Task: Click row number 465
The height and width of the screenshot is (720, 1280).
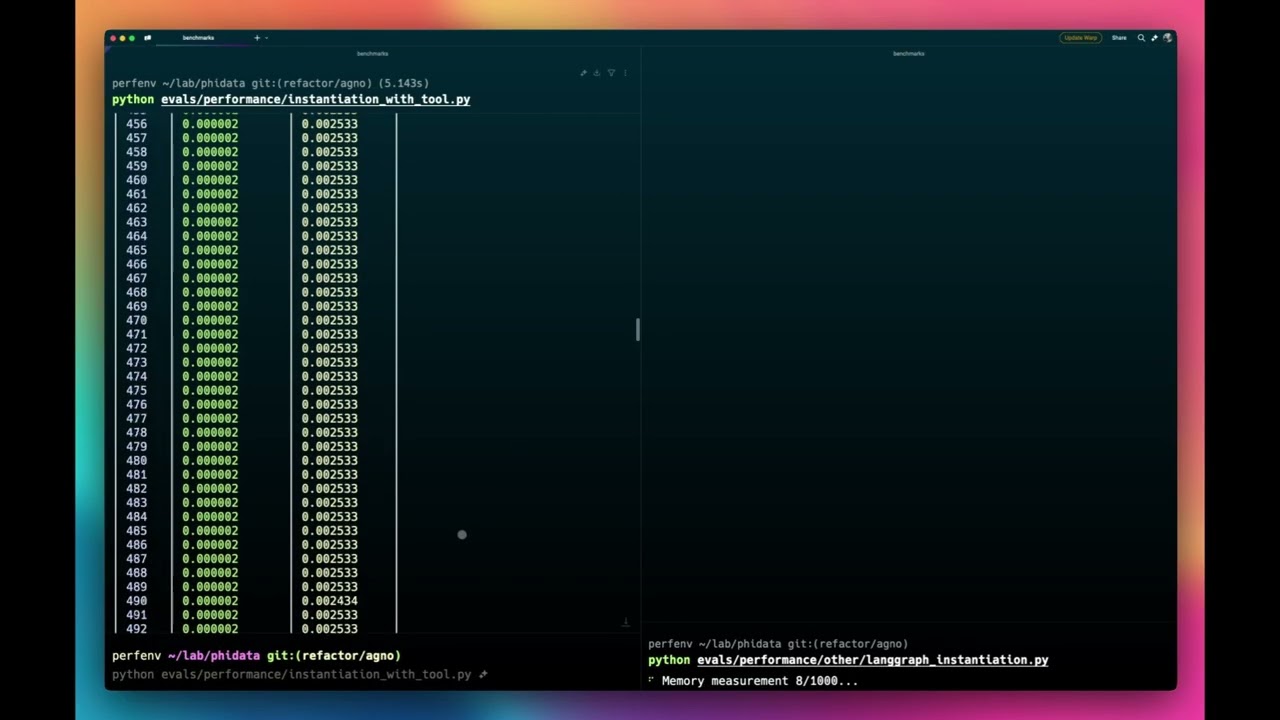Action: [x=136, y=250]
